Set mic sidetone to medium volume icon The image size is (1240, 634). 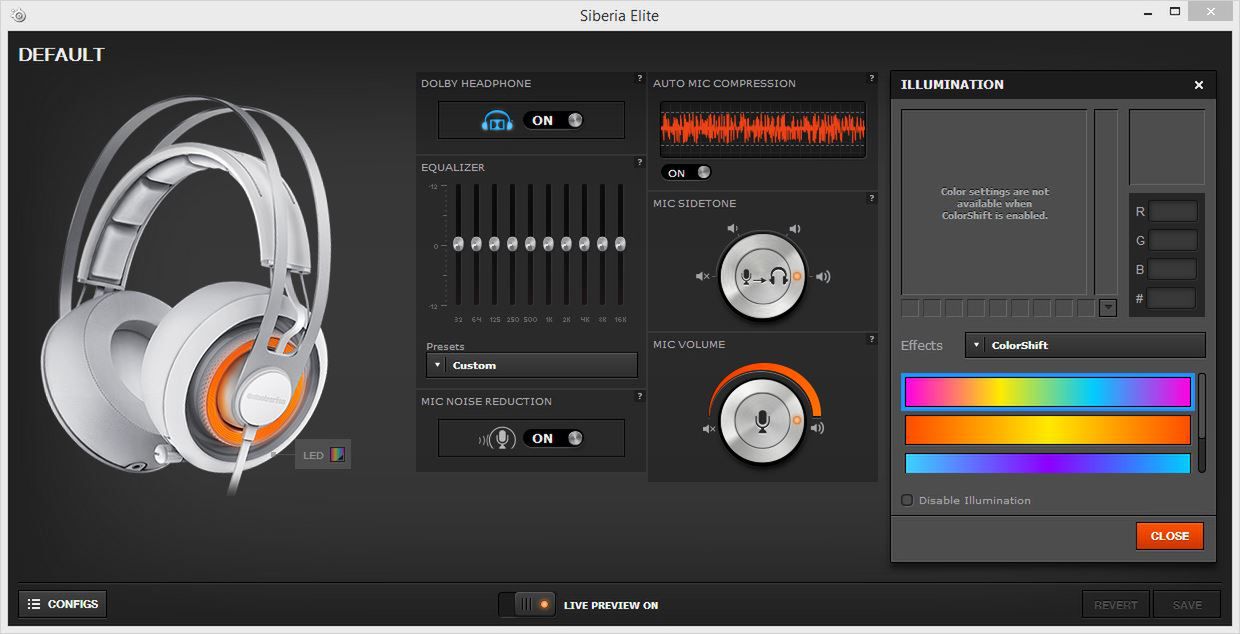(795, 229)
